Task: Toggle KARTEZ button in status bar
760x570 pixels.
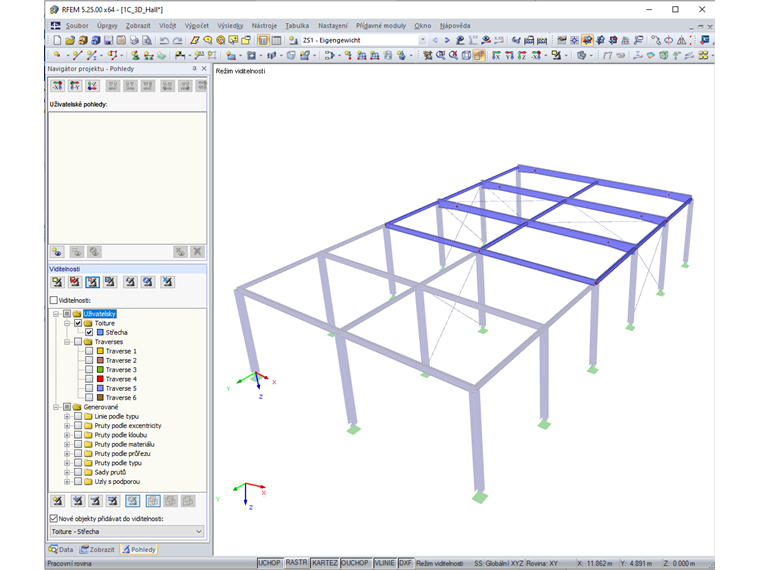Action: pyautogui.click(x=325, y=563)
